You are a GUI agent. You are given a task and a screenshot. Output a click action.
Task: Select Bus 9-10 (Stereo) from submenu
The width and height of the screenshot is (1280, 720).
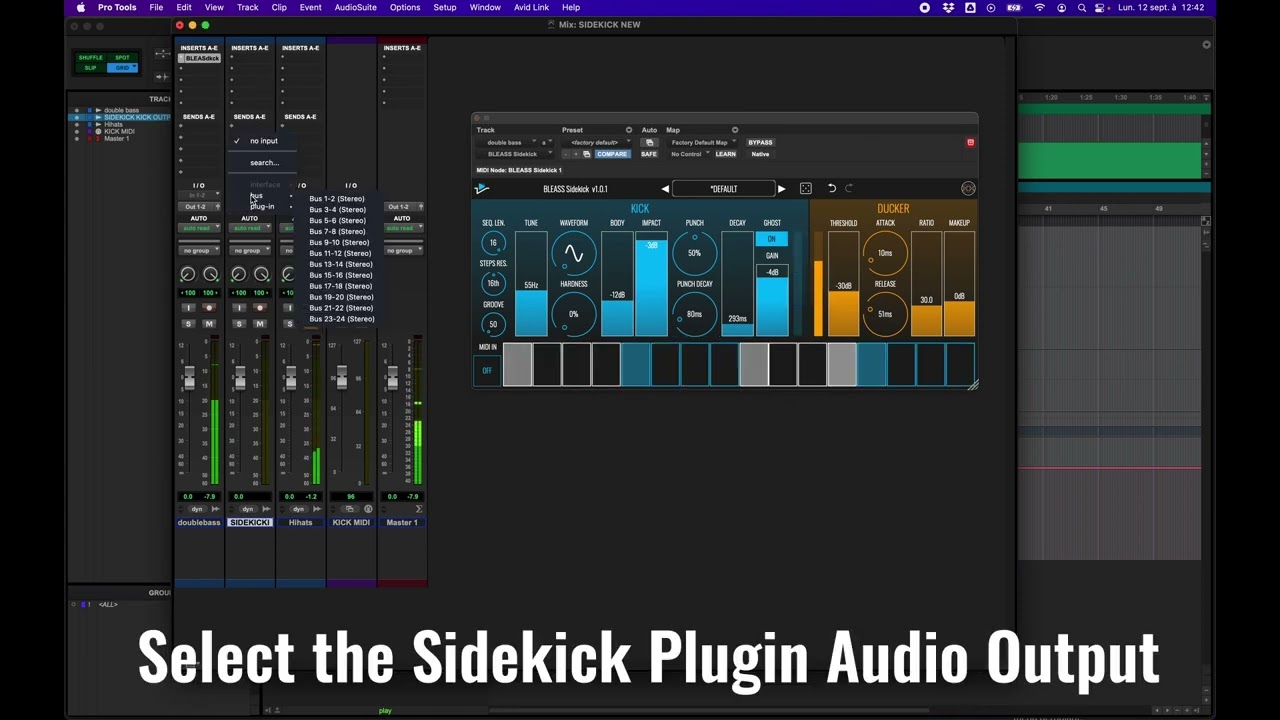[339, 243]
